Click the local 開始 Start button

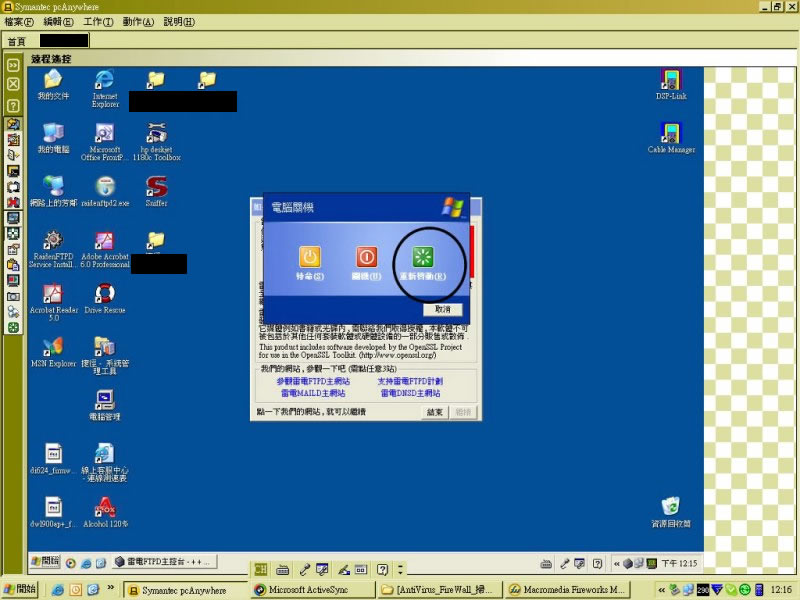(x=20, y=589)
